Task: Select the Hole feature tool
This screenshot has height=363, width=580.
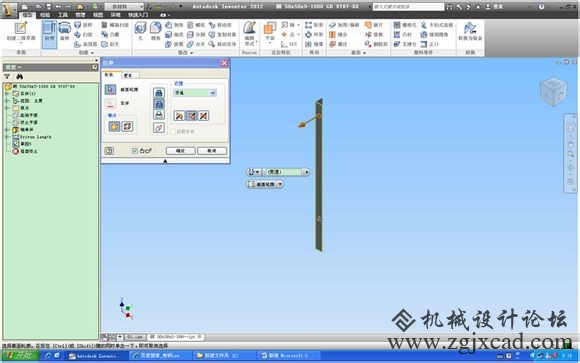Action: pyautogui.click(x=140, y=31)
